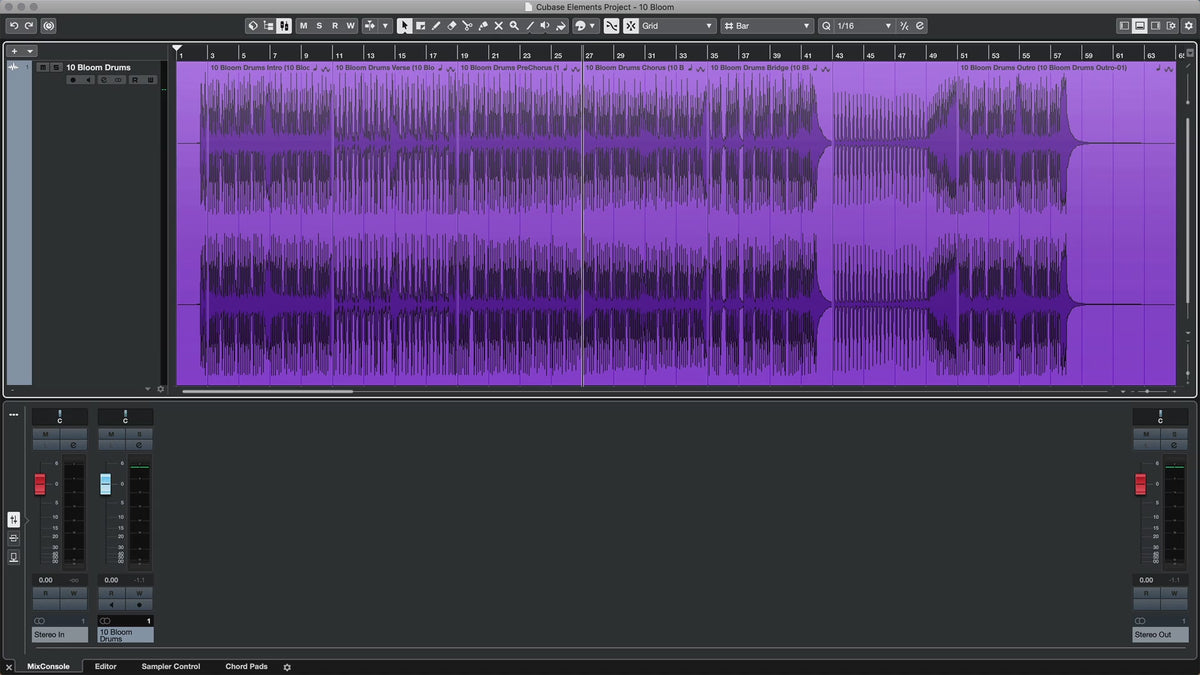Click the Add Track plus button
1200x675 pixels.
(15, 51)
